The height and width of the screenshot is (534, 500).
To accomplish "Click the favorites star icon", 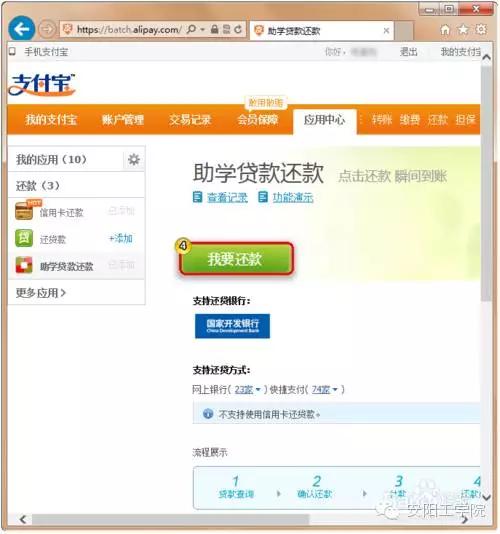I will click(x=463, y=30).
